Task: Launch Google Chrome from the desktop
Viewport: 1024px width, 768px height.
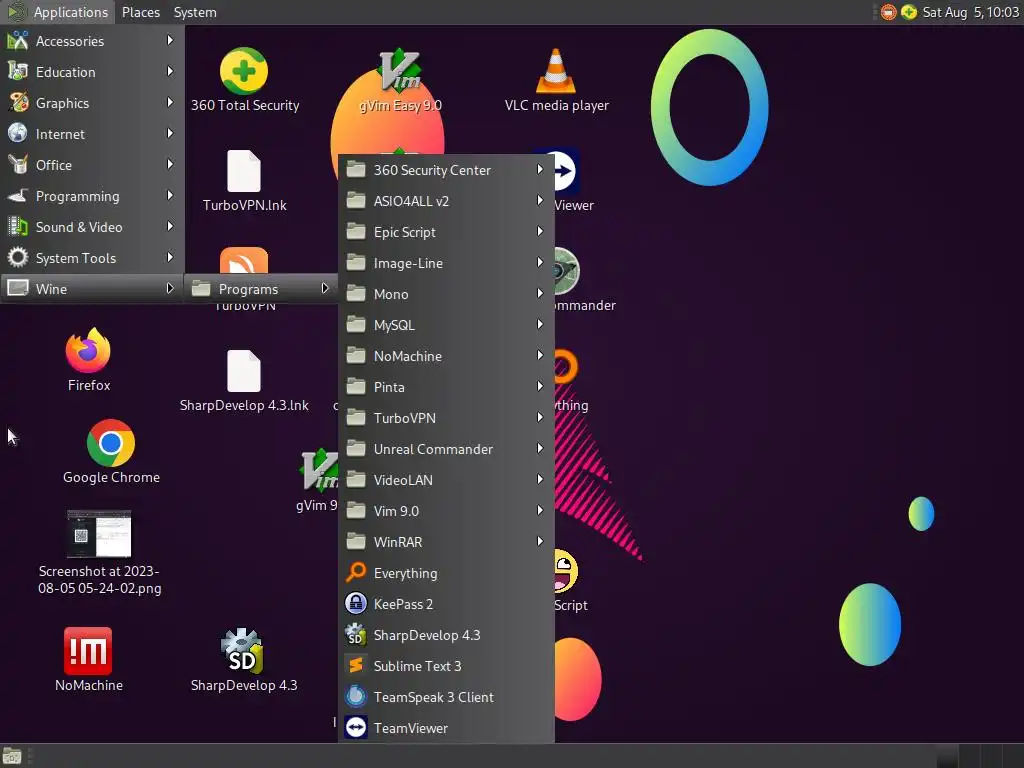Action: [110, 443]
